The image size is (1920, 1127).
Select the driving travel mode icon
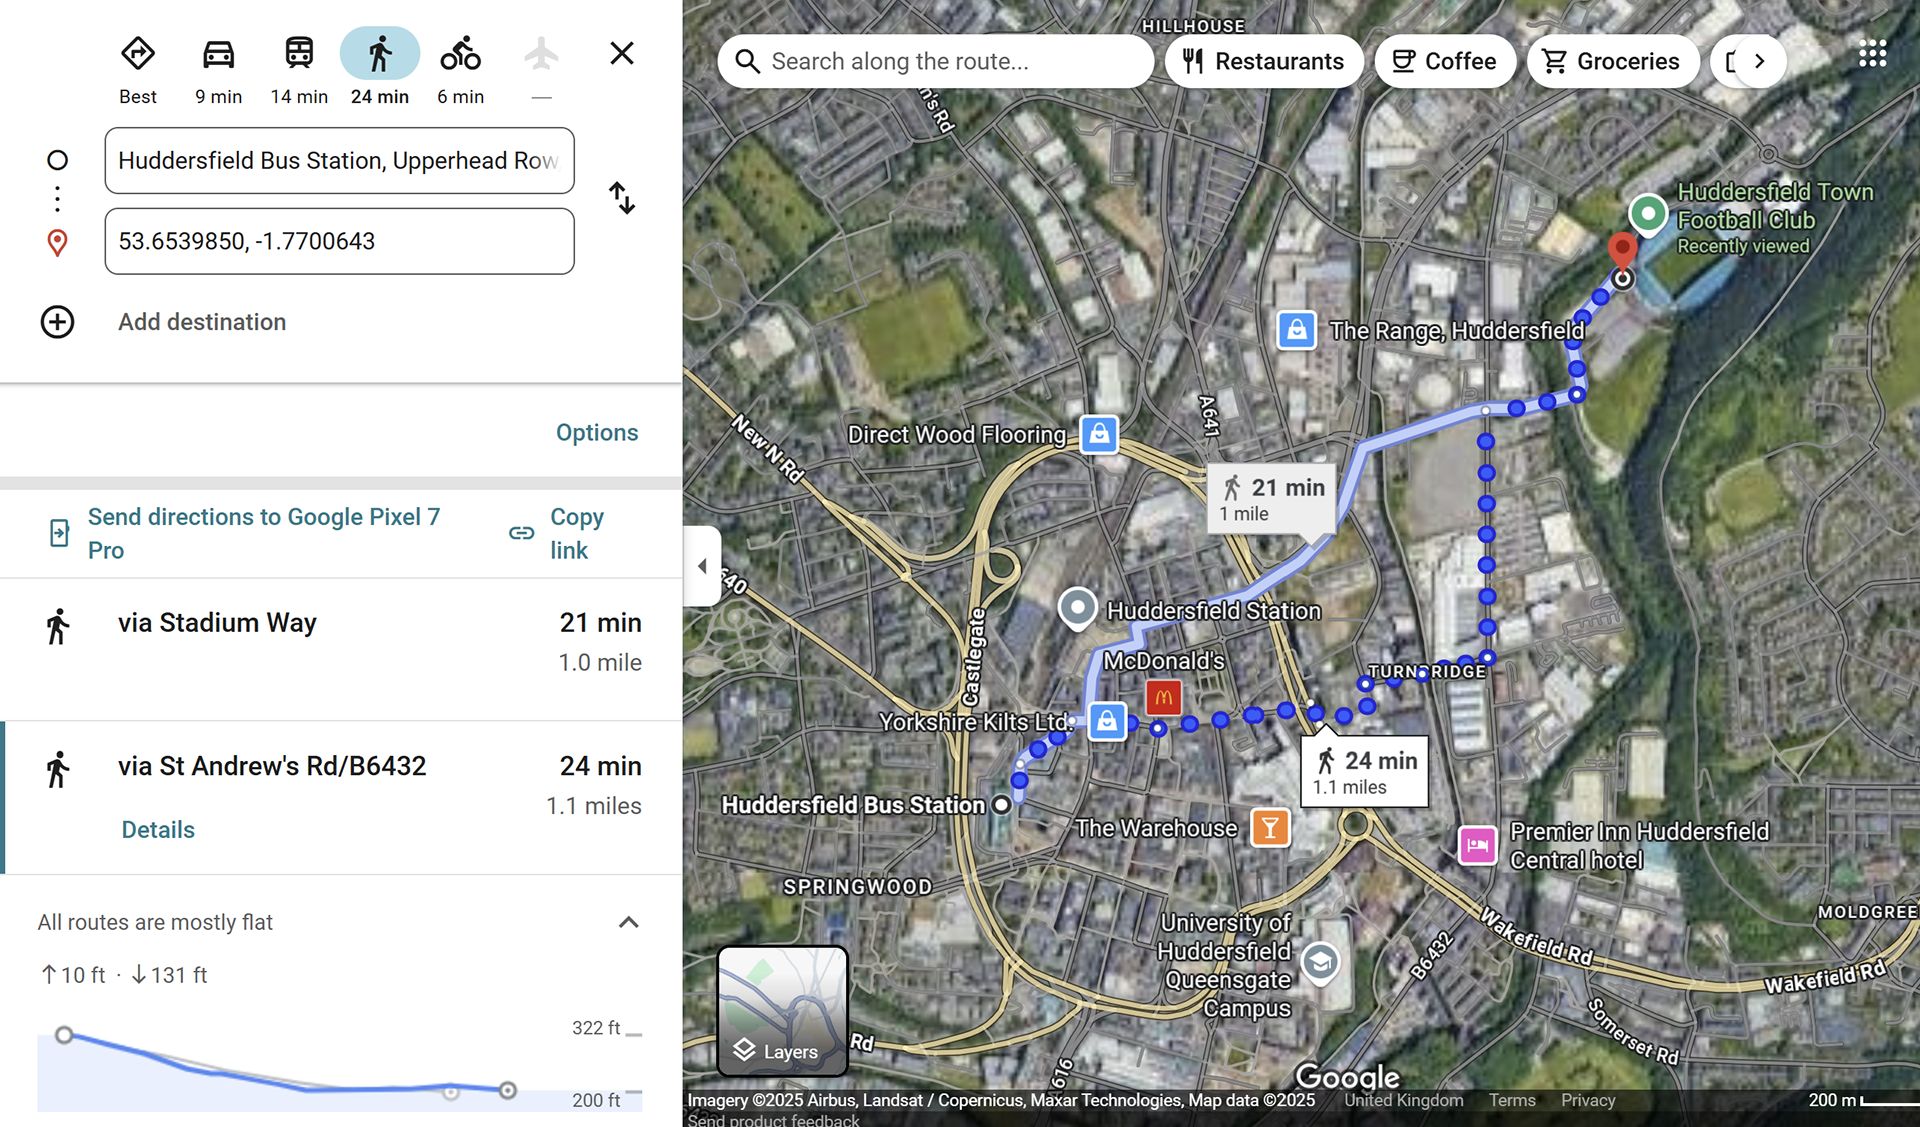point(218,54)
